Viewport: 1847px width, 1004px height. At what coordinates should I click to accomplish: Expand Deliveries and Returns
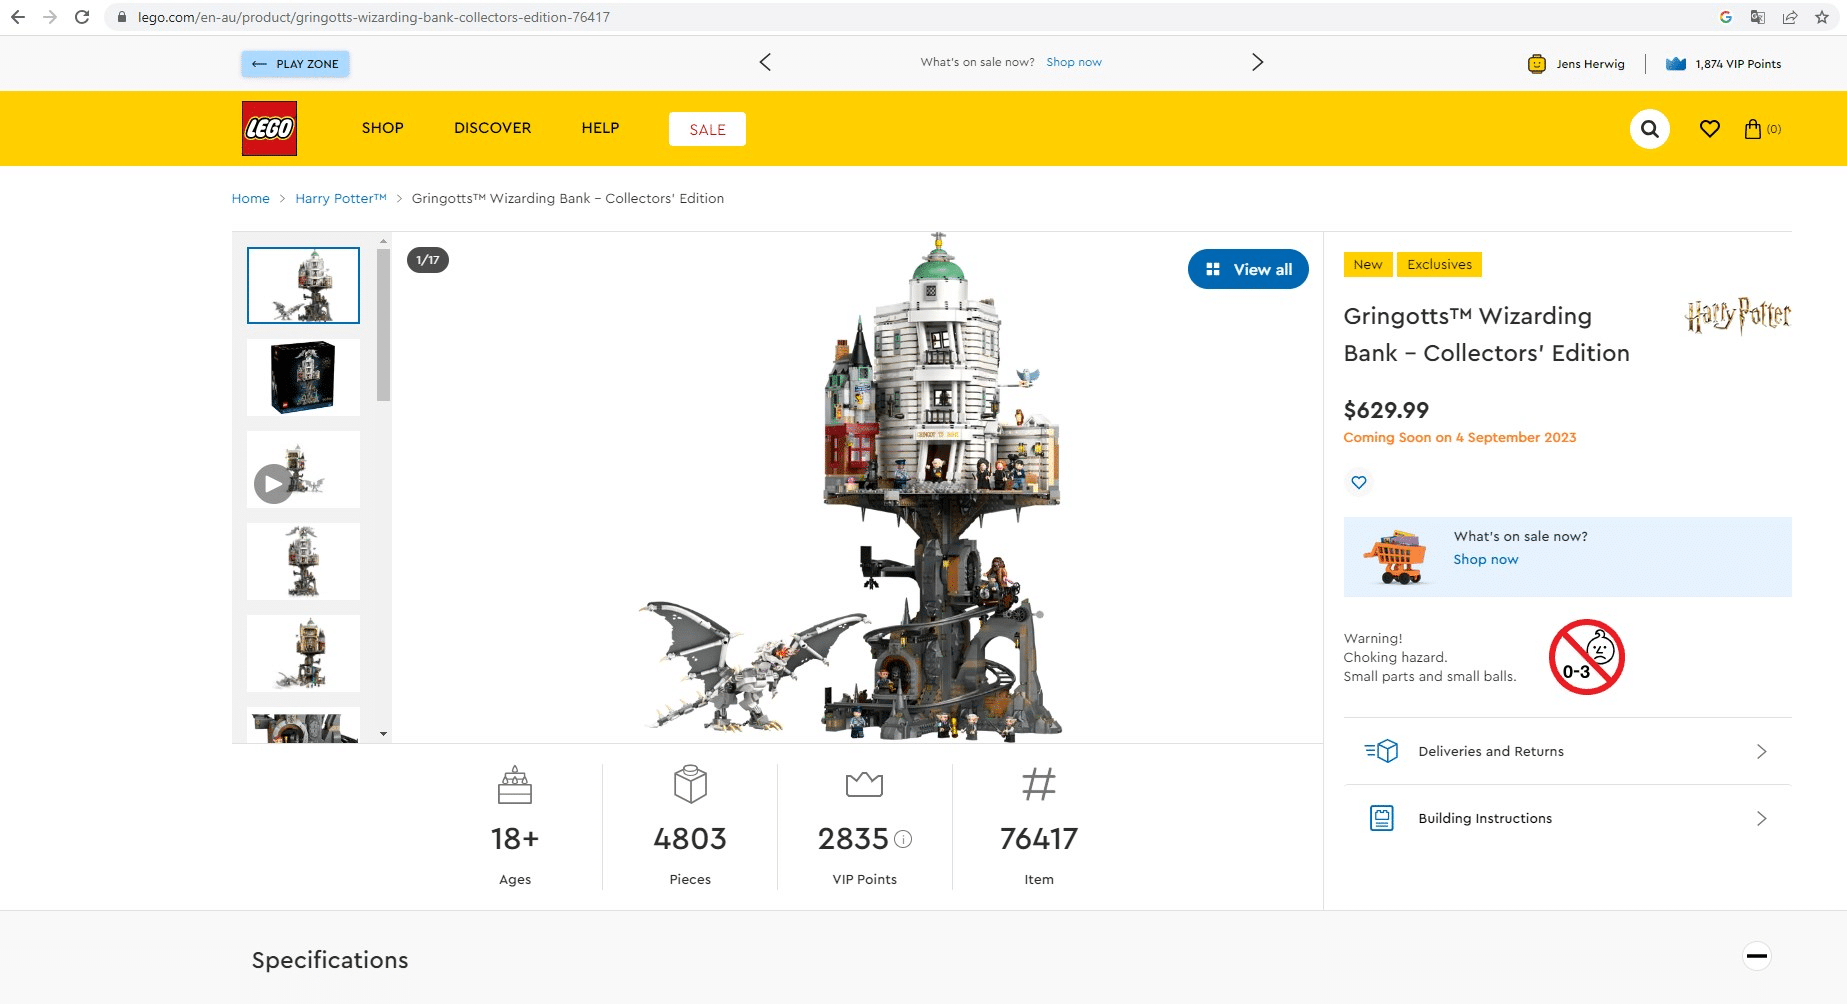(x=1567, y=751)
